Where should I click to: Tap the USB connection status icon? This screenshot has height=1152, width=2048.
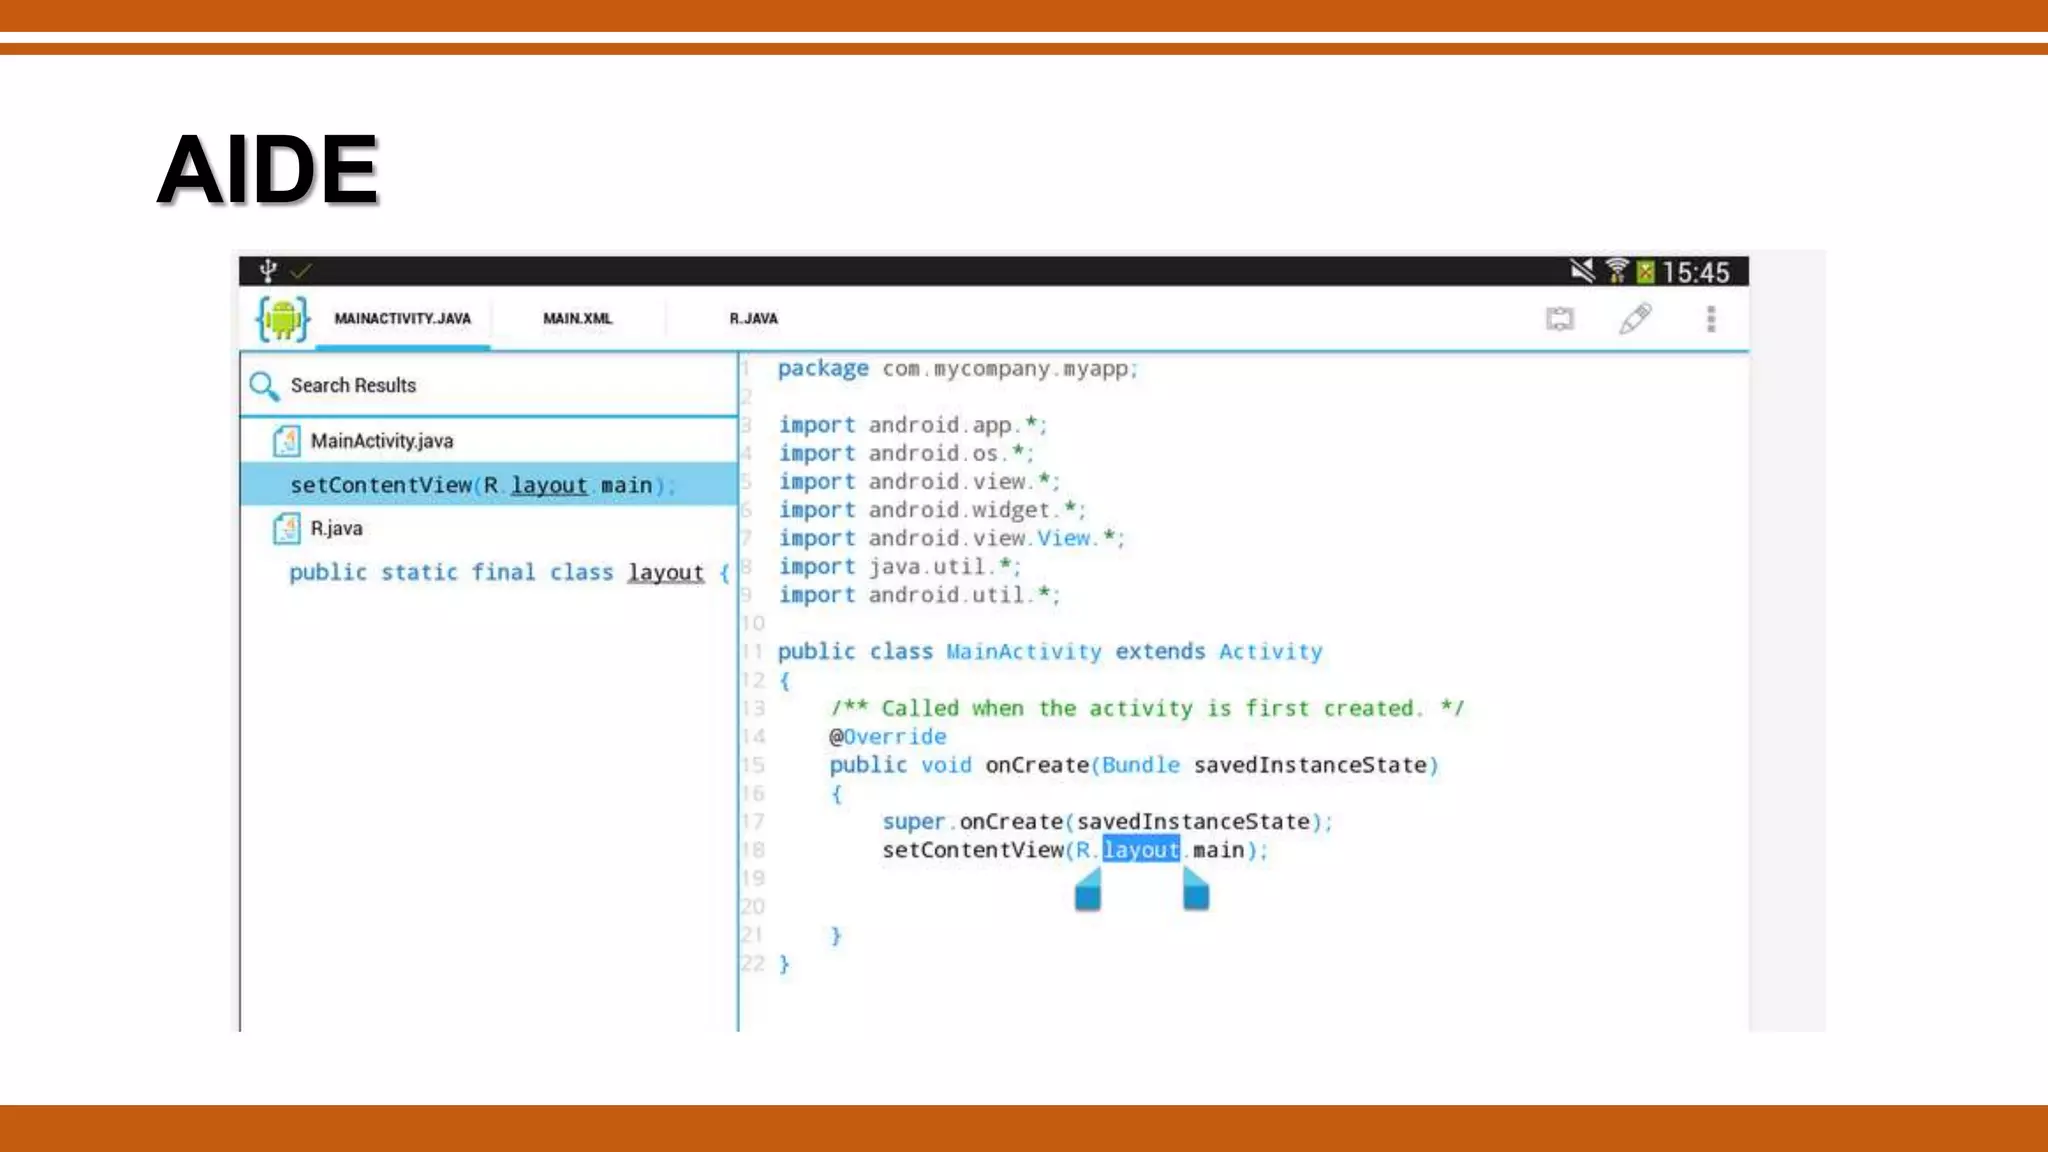coord(268,271)
